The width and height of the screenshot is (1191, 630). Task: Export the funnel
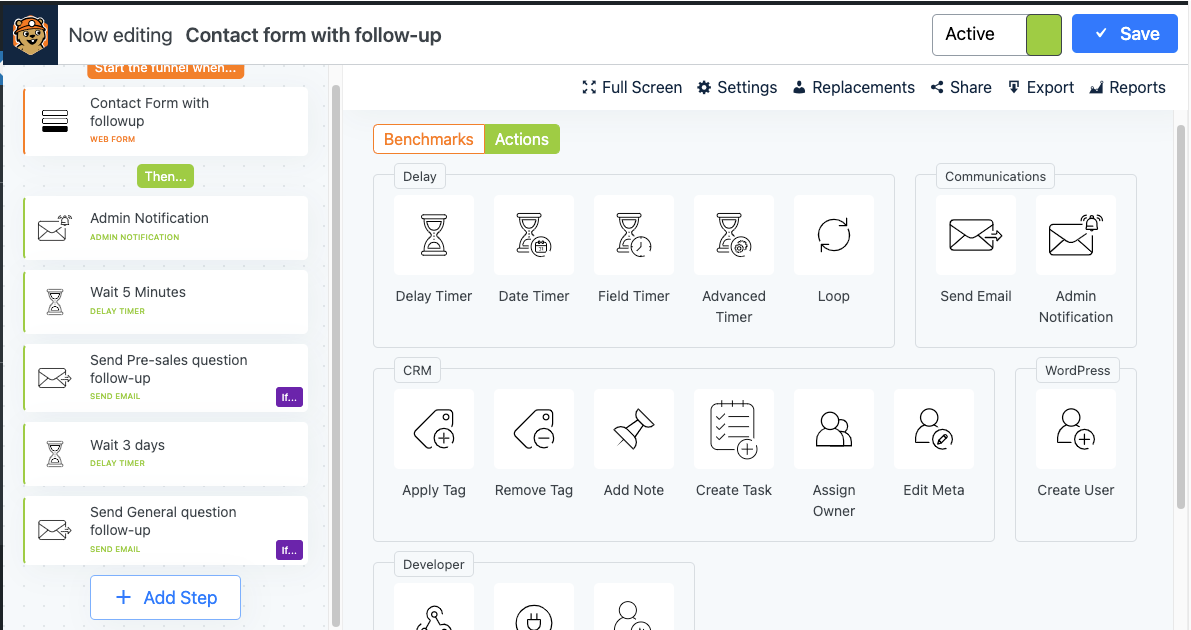pos(1041,87)
